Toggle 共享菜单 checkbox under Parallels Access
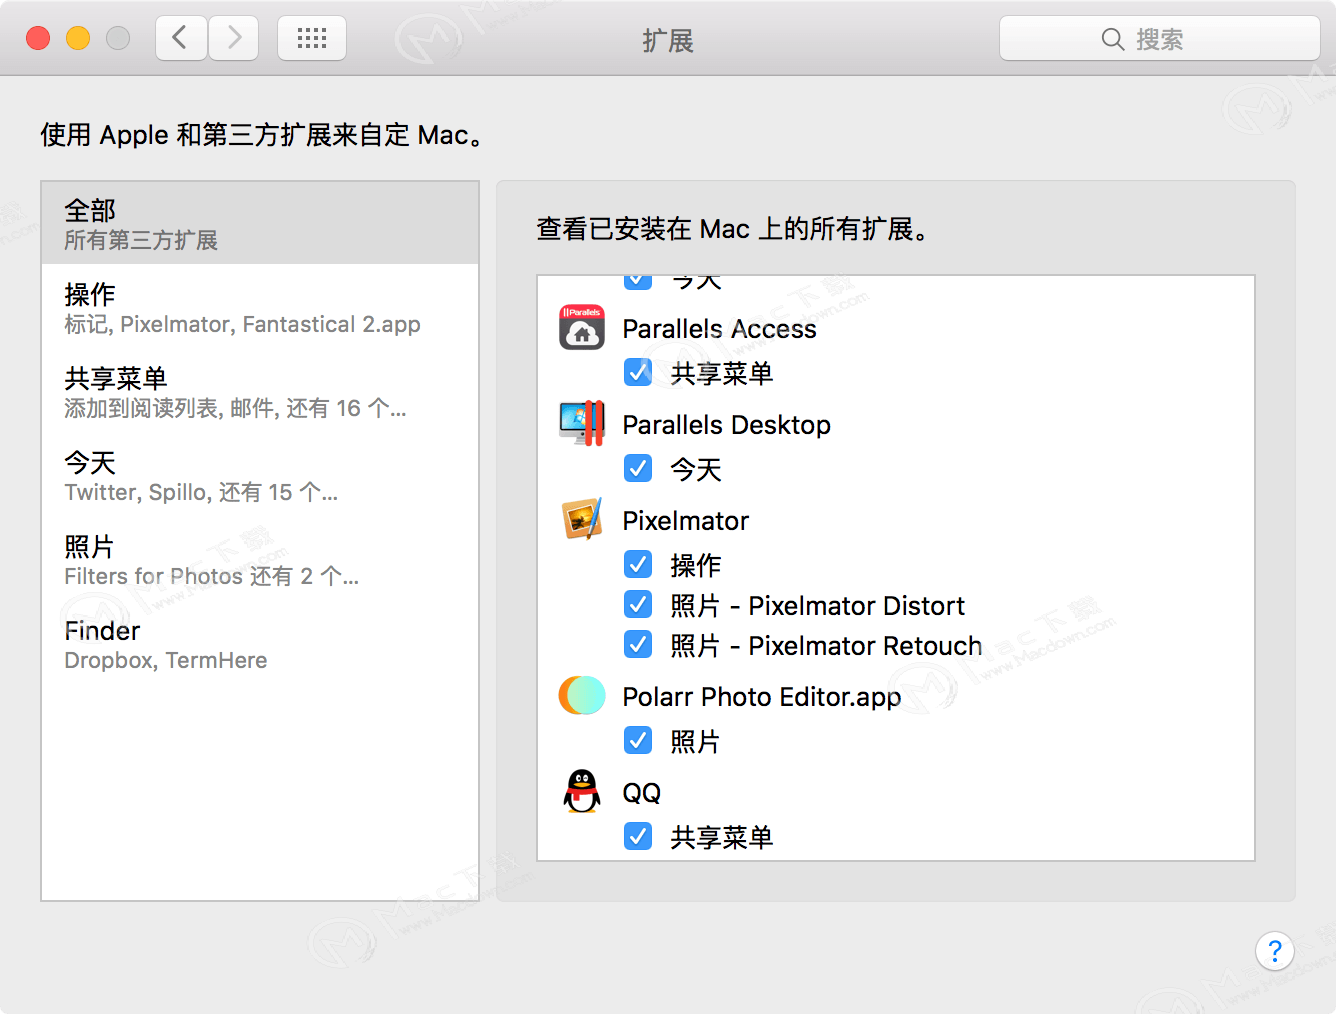This screenshot has height=1014, width=1336. [x=638, y=372]
